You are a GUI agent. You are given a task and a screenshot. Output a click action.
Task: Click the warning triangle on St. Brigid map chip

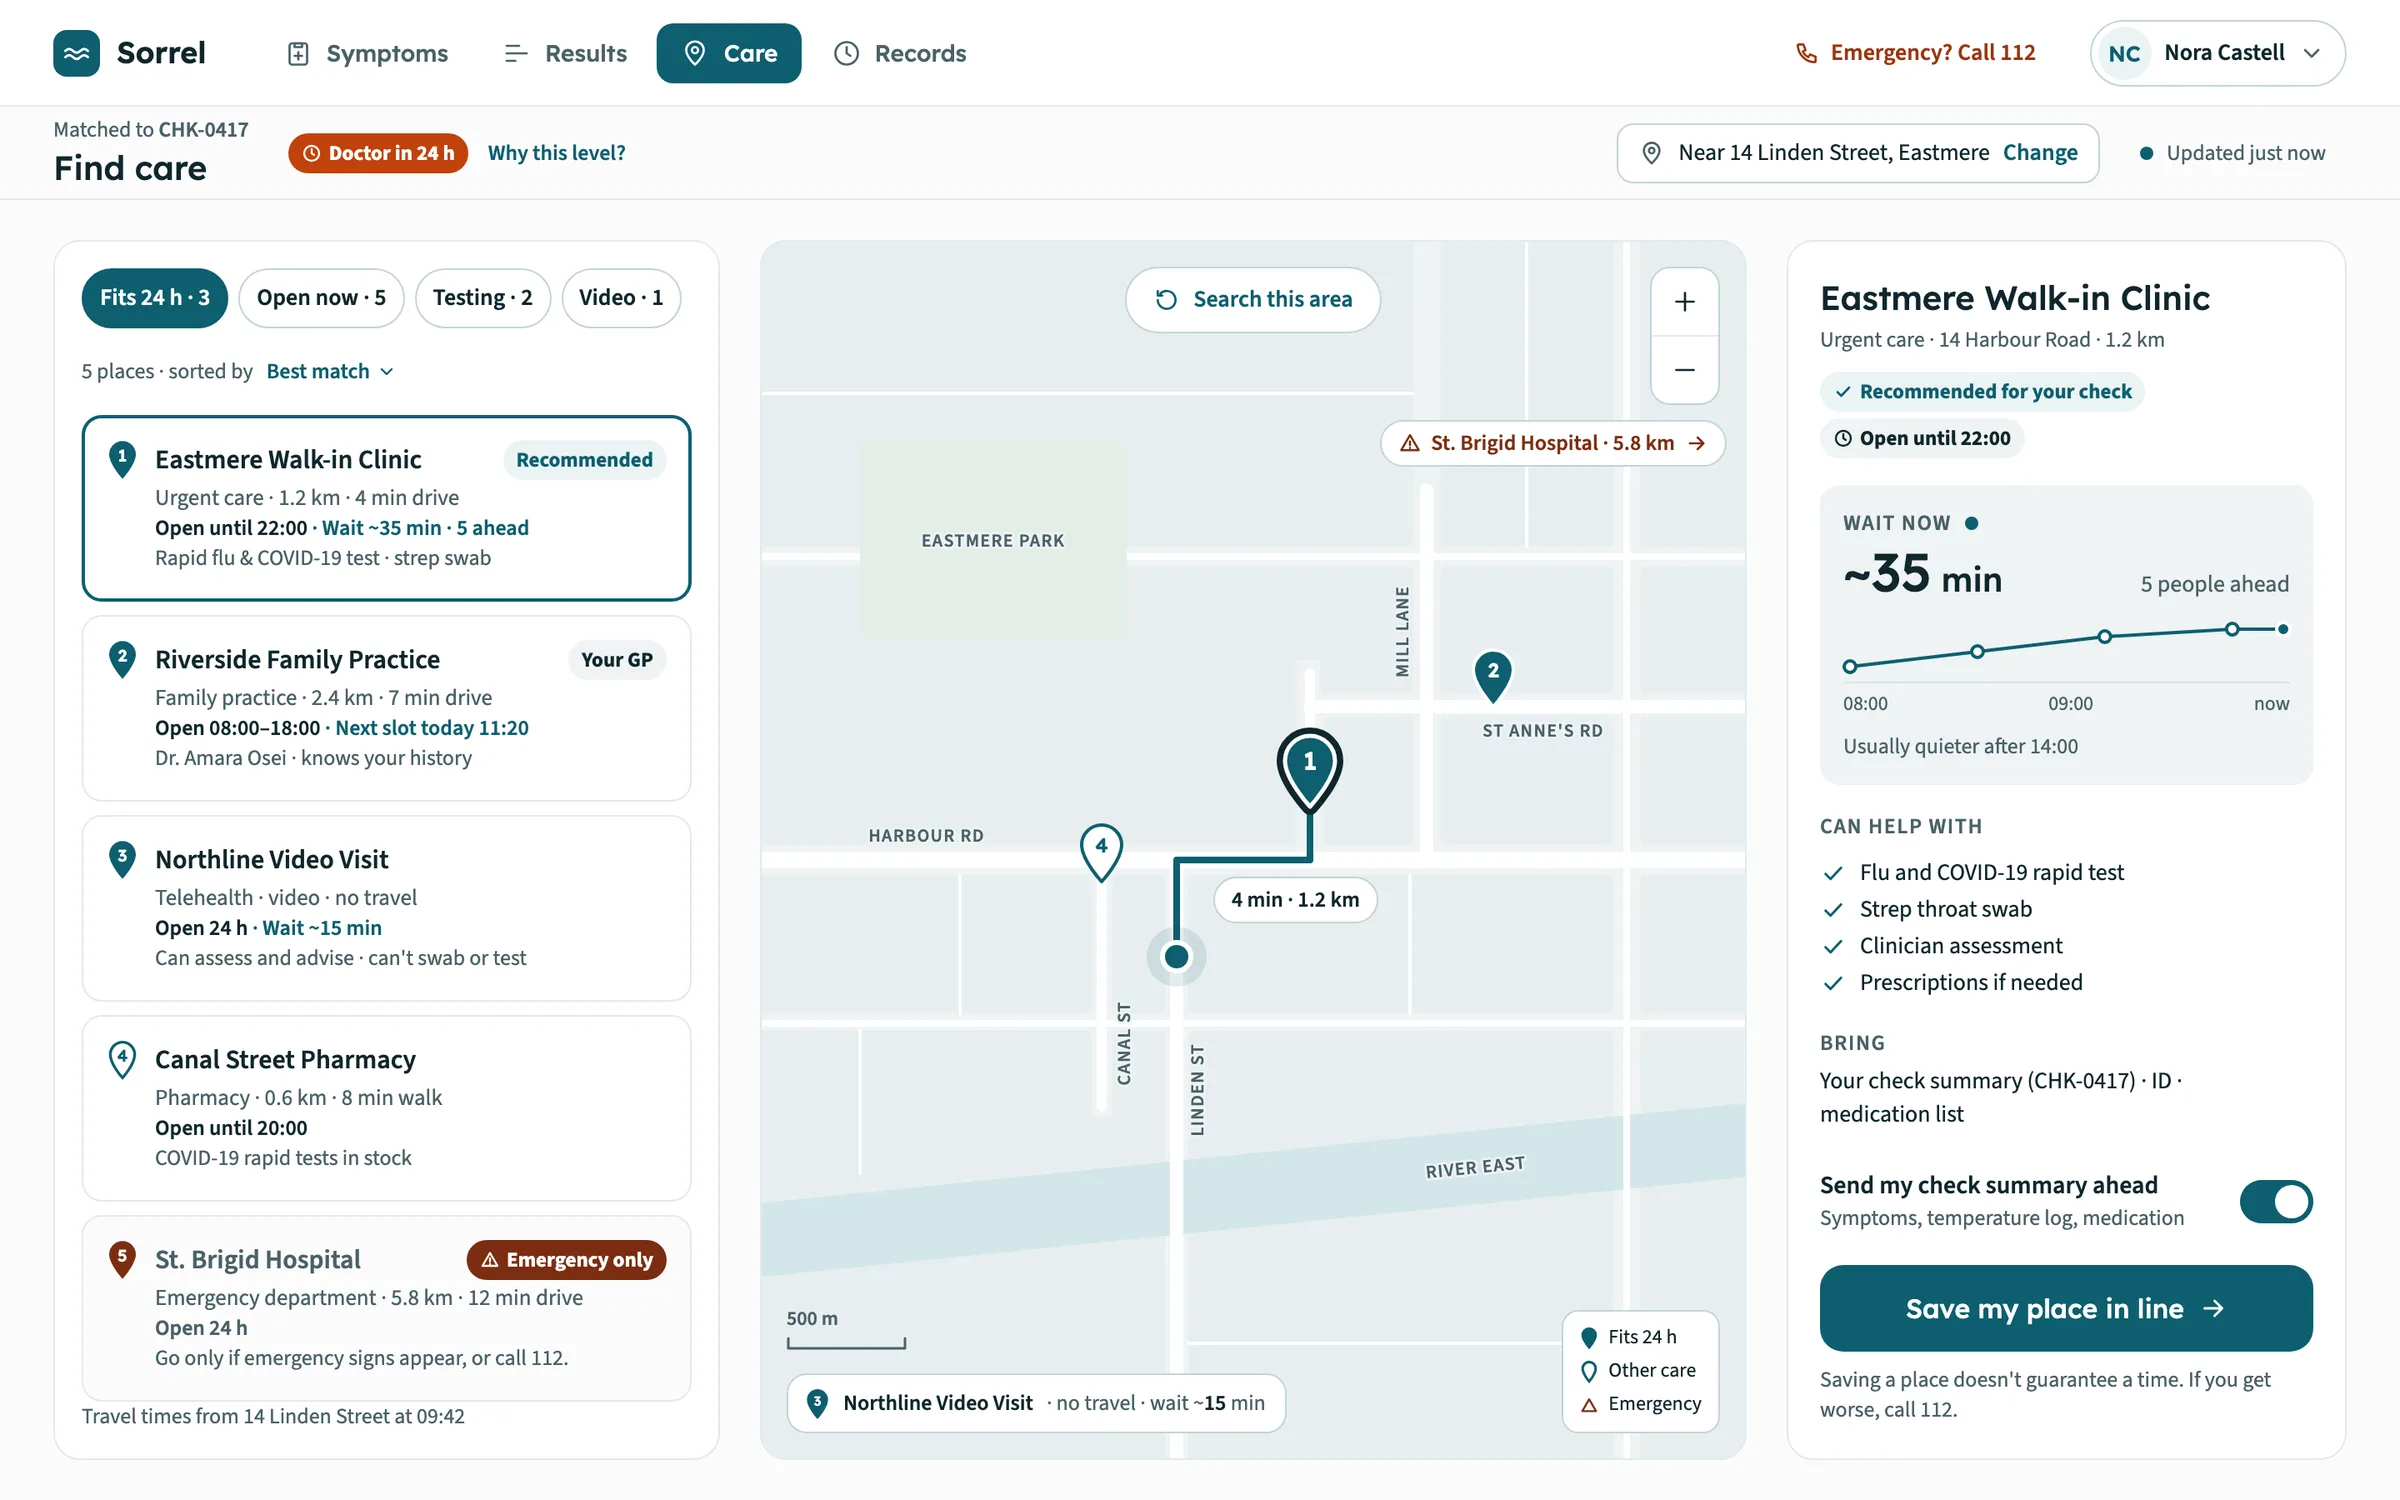point(1410,443)
